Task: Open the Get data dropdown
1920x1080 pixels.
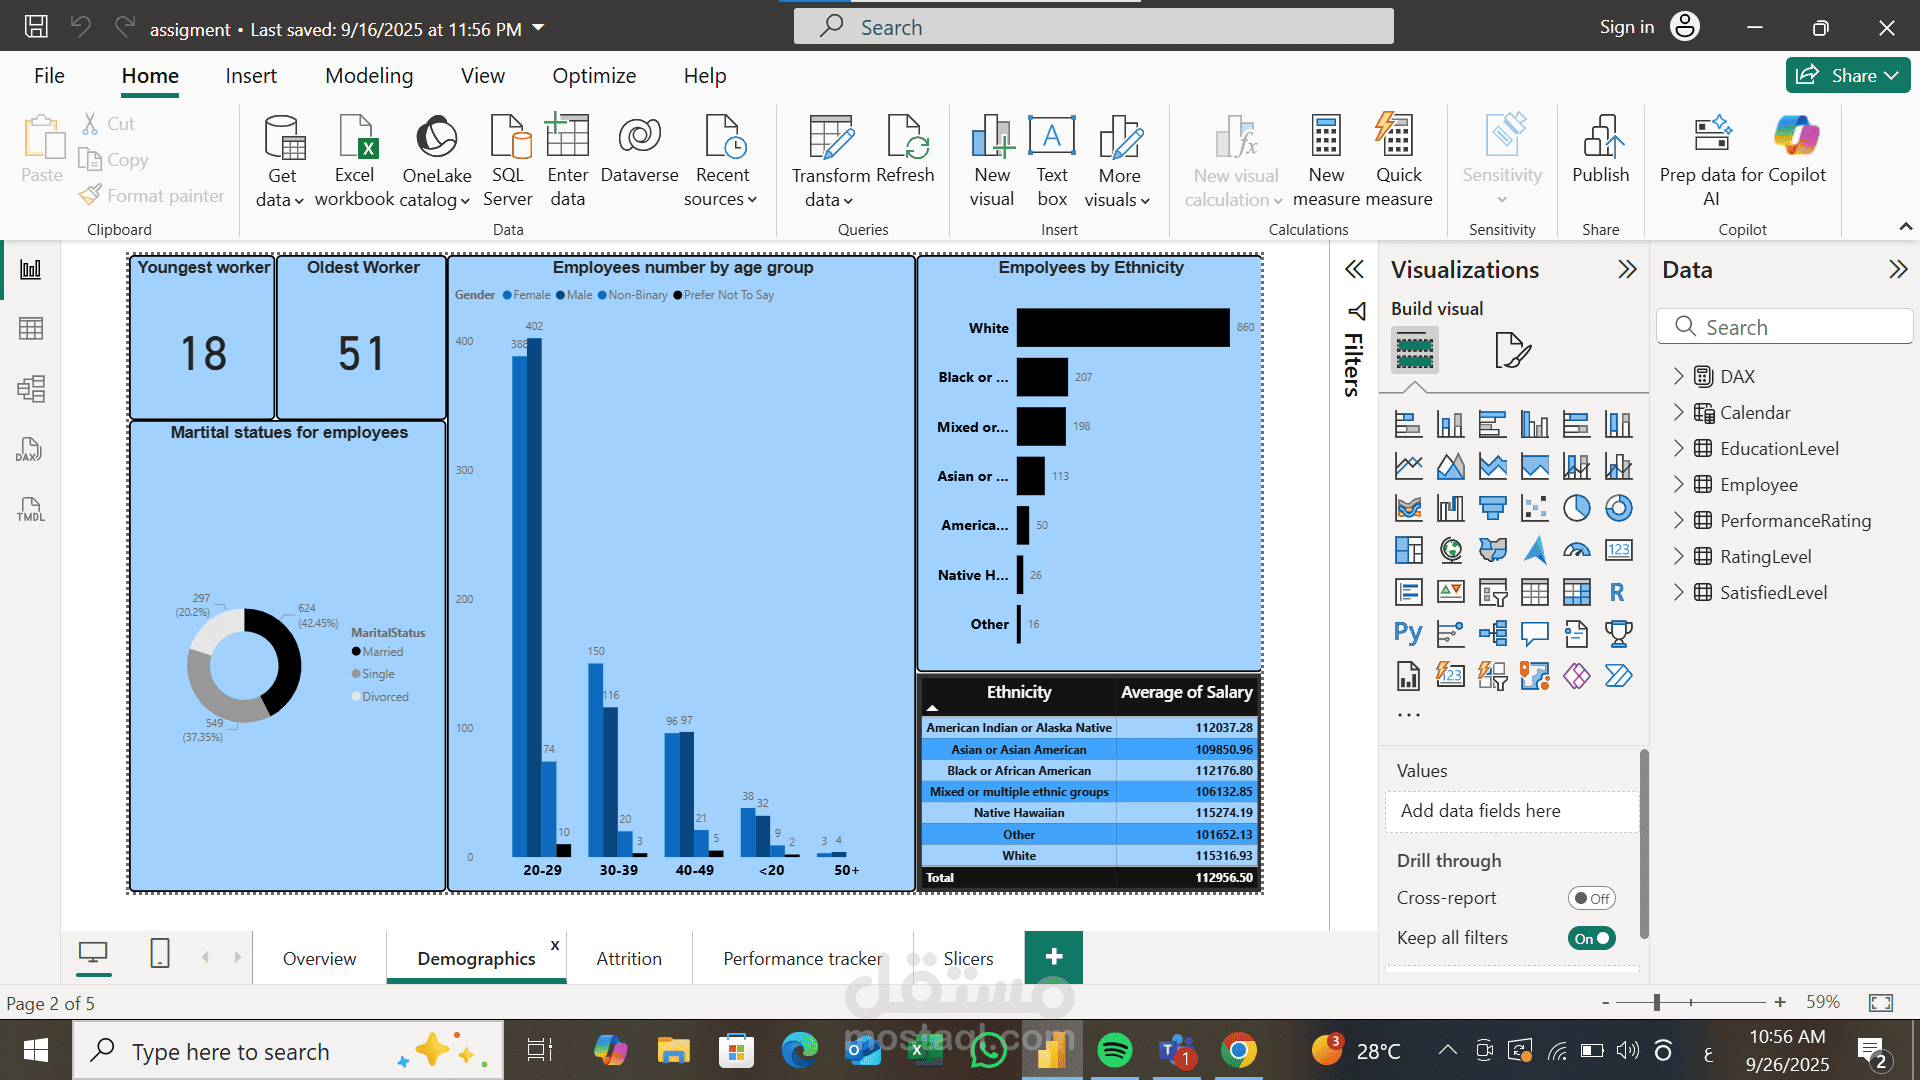Action: tap(280, 160)
